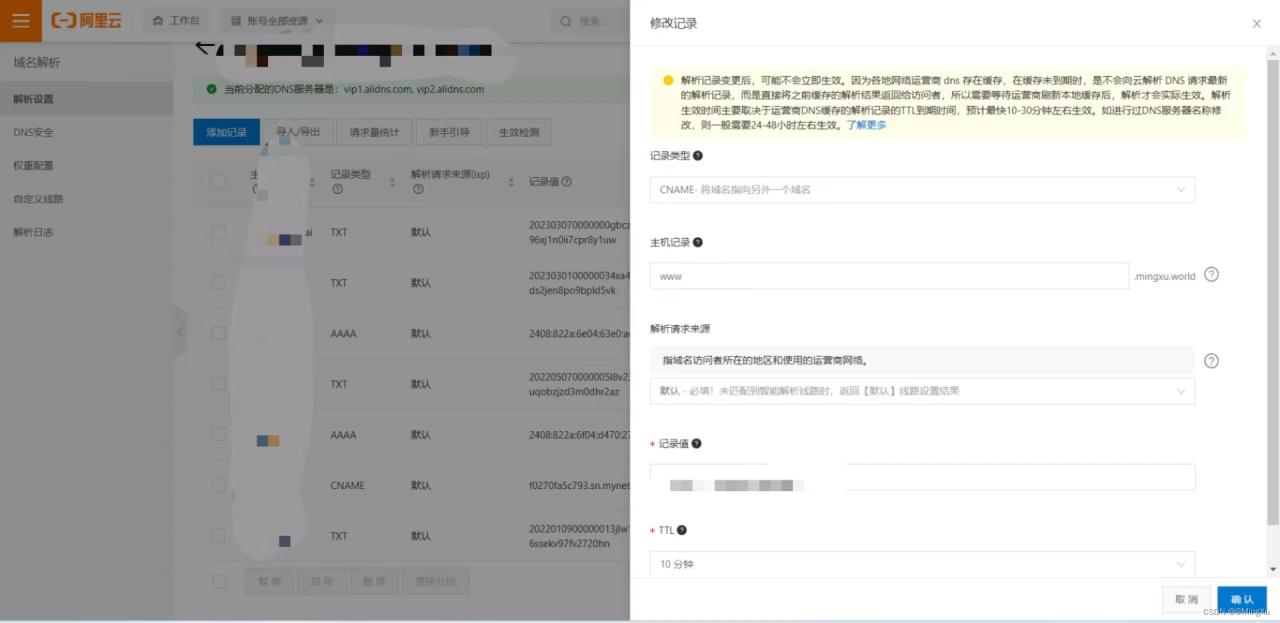The height and width of the screenshot is (623, 1280).
Task: Open the hamburger menu in top-left corner
Action: pos(20,20)
